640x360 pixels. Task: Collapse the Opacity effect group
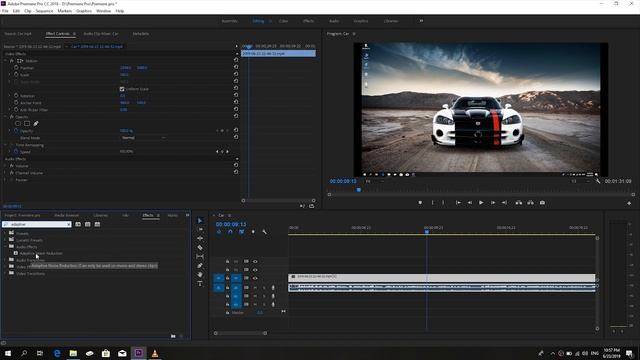pyautogui.click(x=5, y=116)
